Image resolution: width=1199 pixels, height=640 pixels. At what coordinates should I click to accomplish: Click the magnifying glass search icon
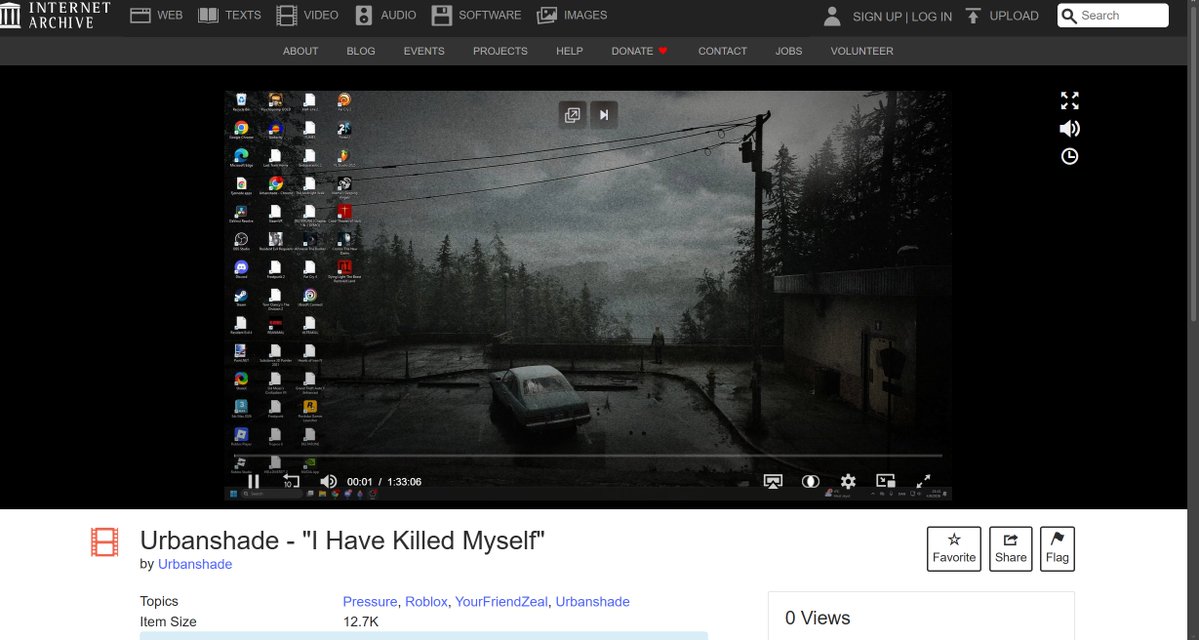pos(1069,15)
